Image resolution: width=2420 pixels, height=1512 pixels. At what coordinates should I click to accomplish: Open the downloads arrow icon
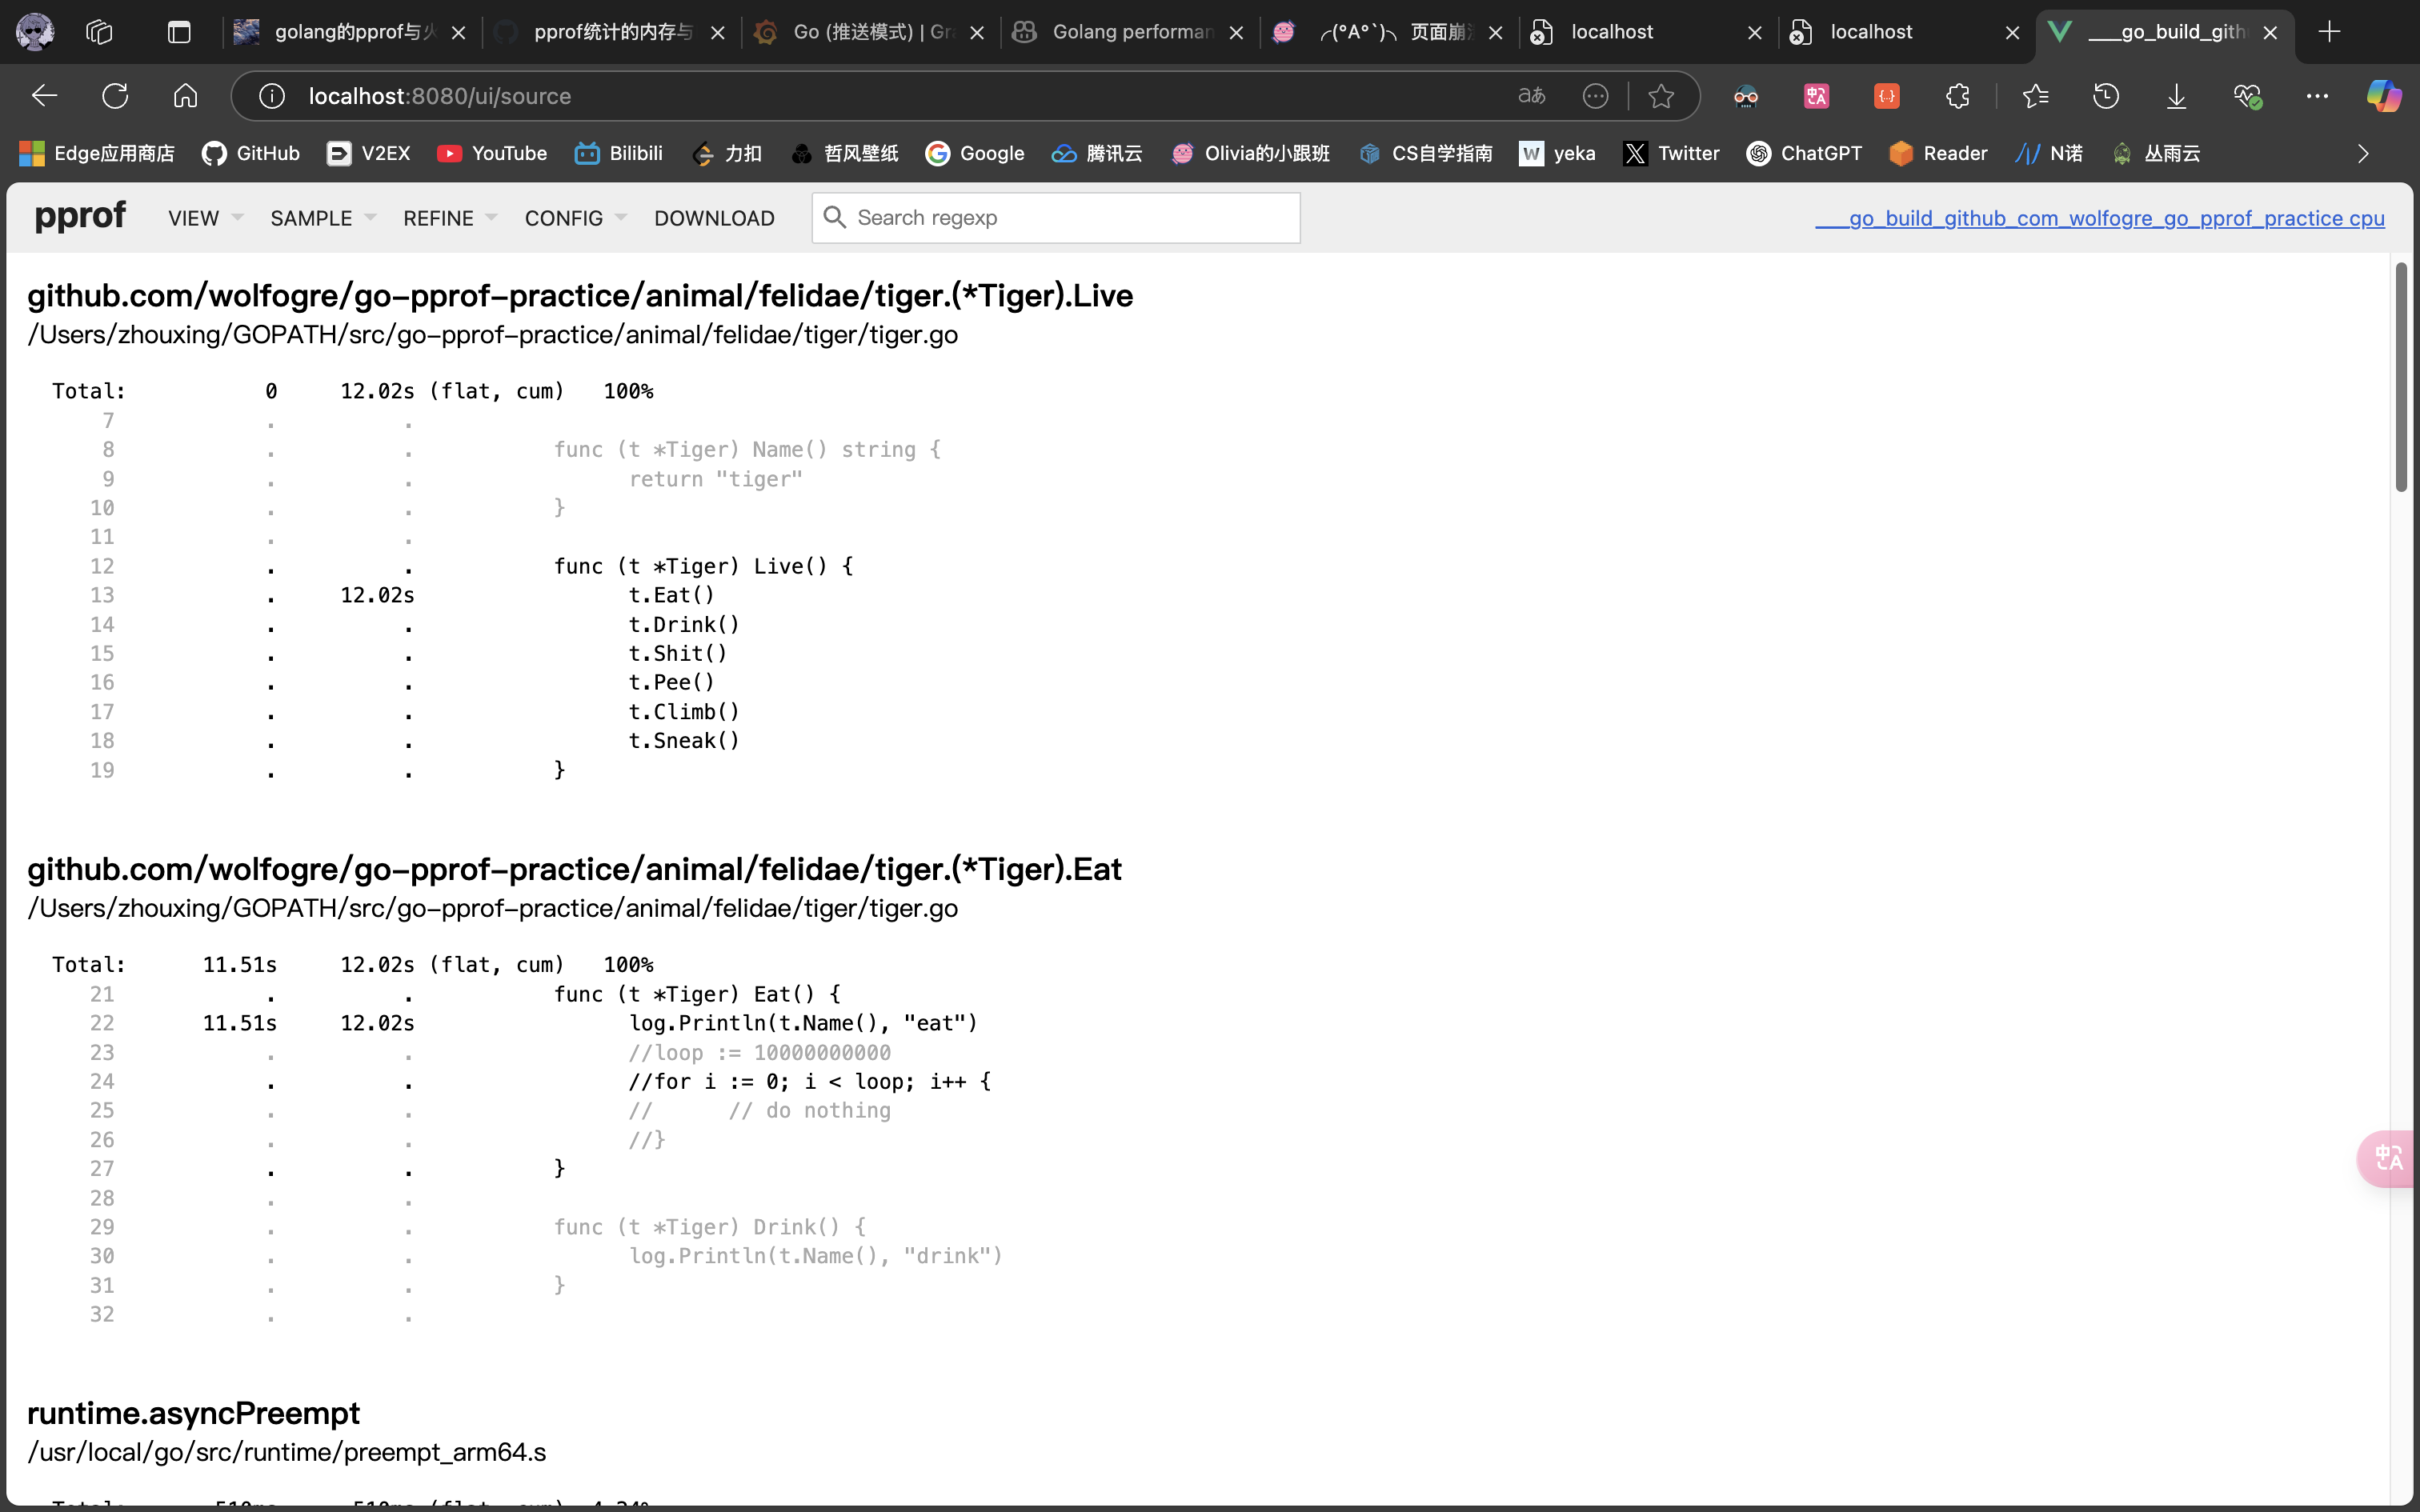tap(2176, 96)
